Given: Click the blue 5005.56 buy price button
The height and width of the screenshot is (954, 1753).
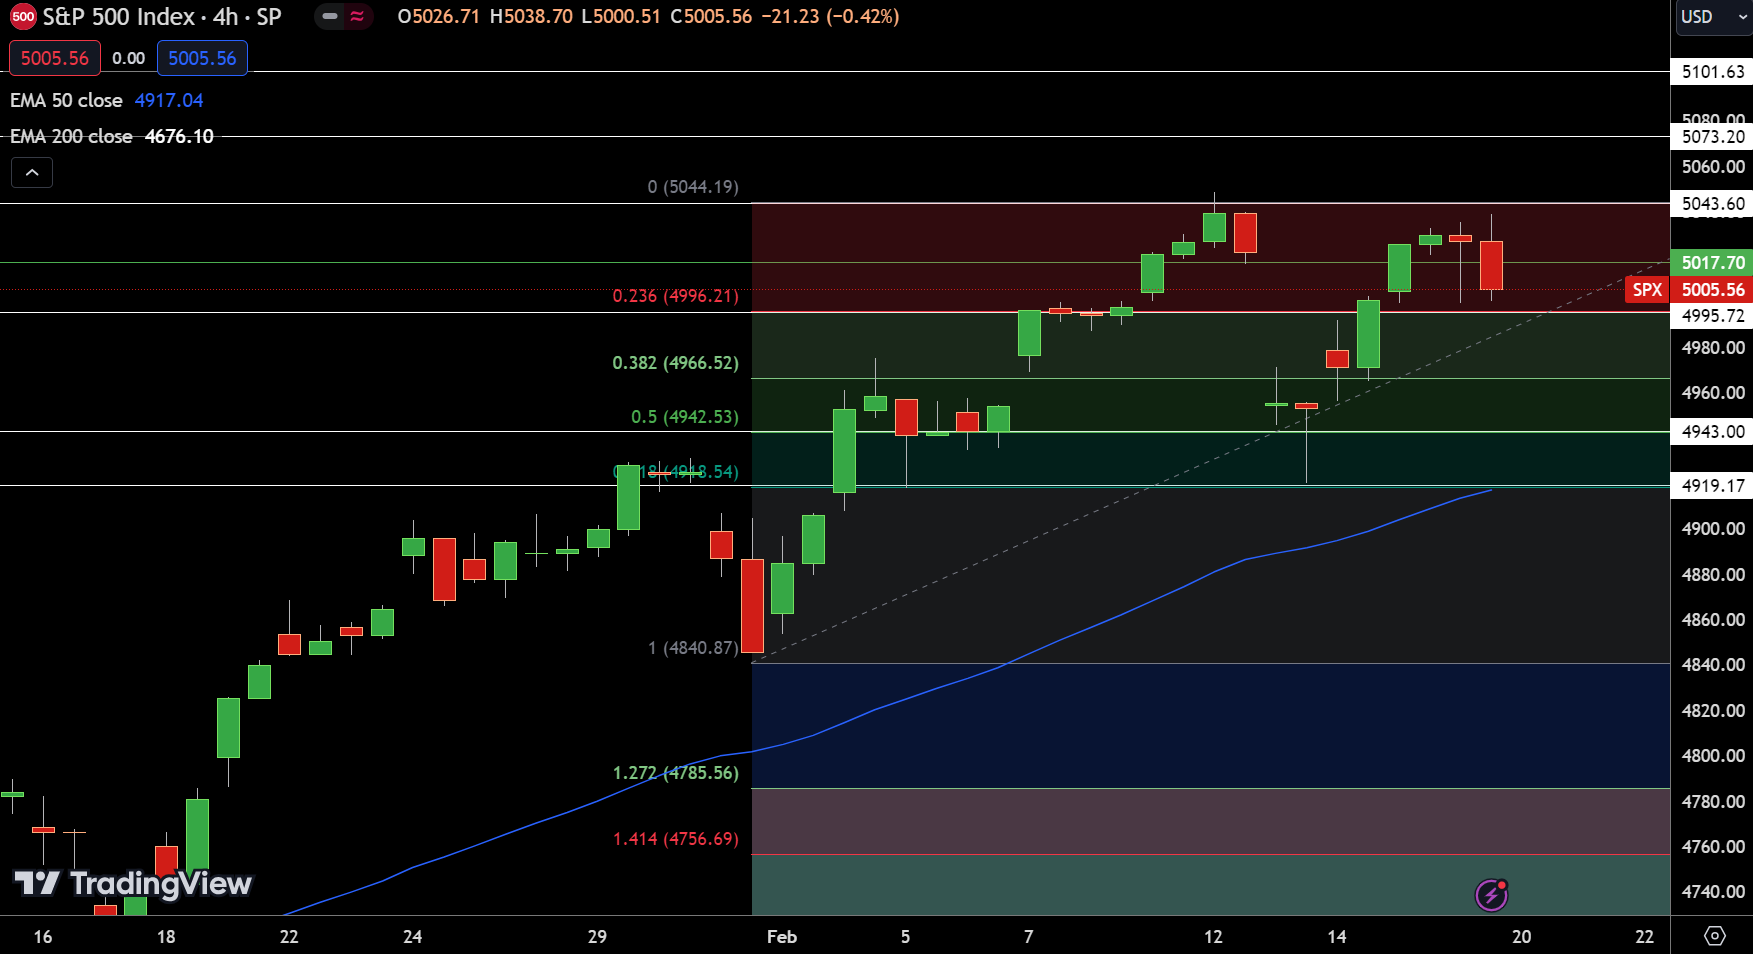Looking at the screenshot, I should tap(202, 58).
